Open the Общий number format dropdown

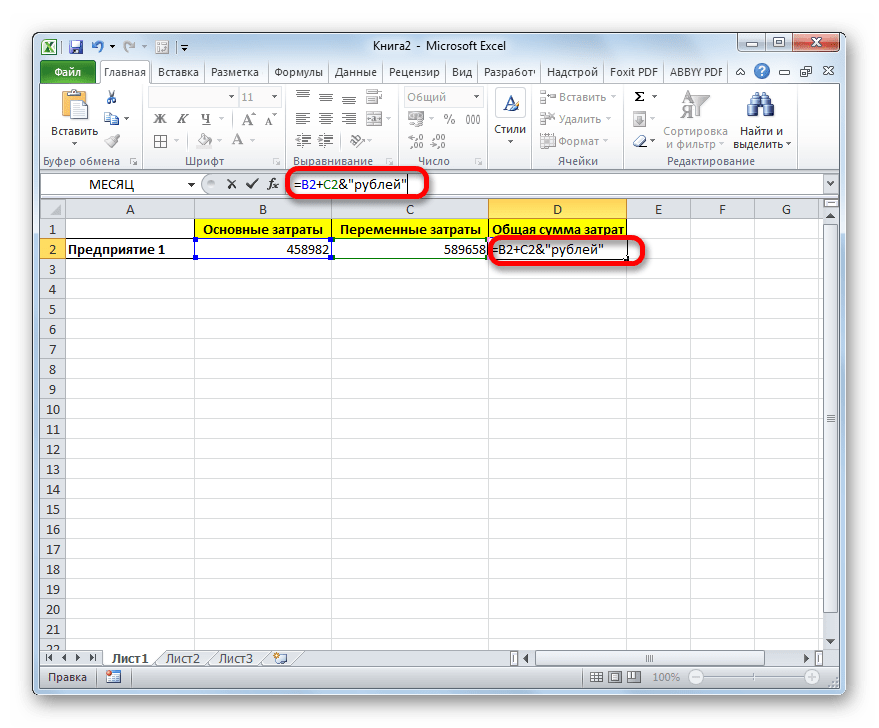pyautogui.click(x=476, y=97)
